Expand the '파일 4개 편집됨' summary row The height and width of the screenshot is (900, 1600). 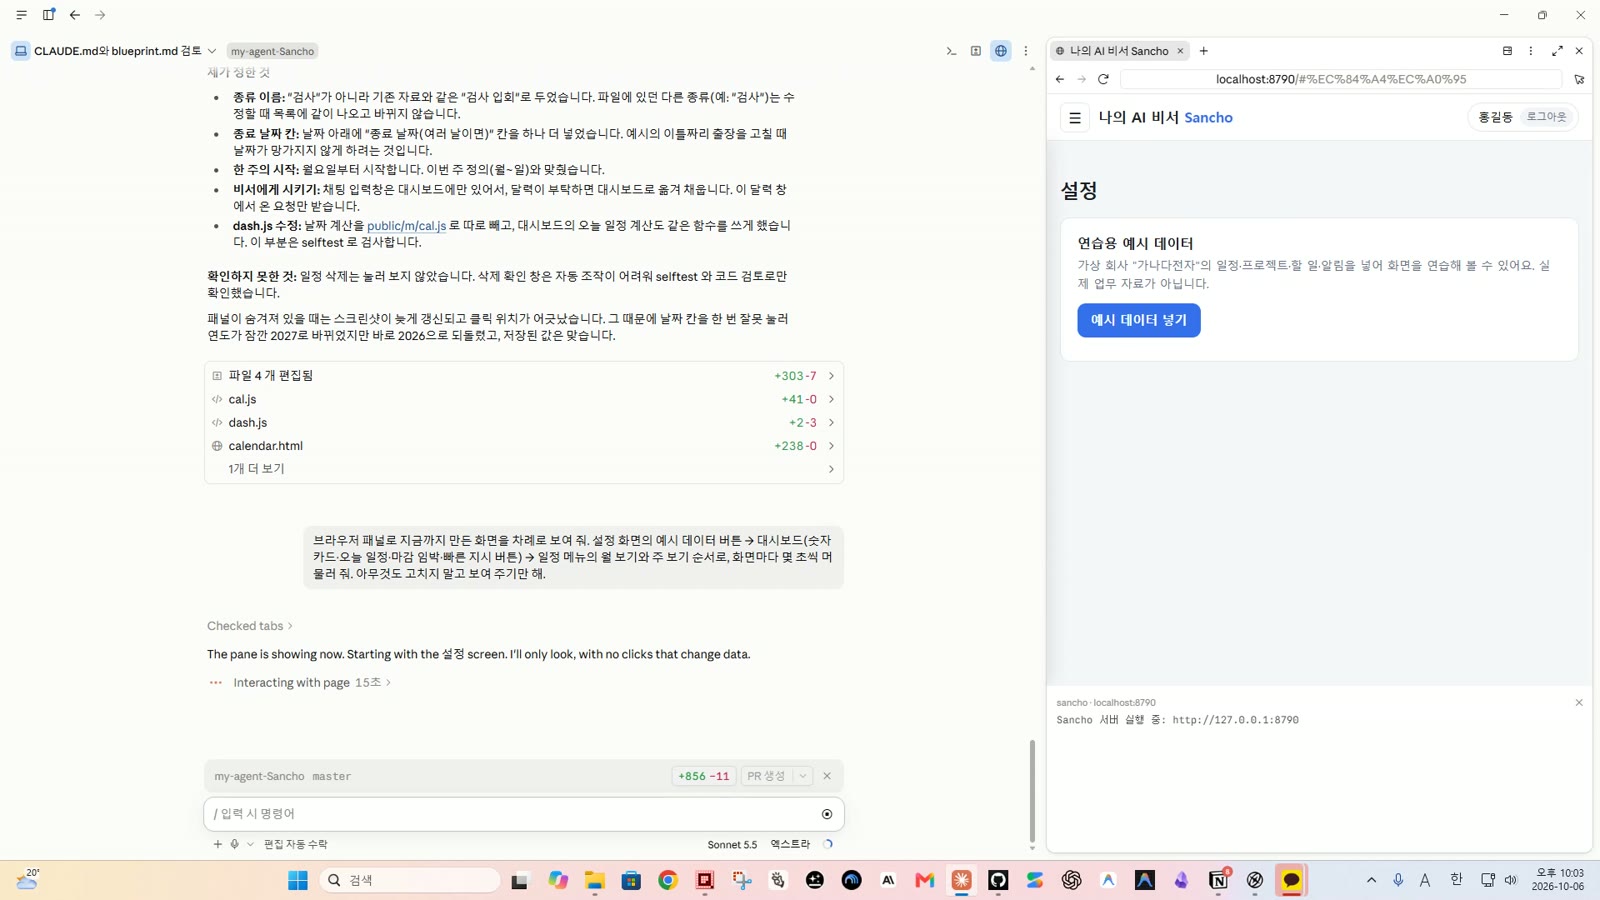coord(524,376)
